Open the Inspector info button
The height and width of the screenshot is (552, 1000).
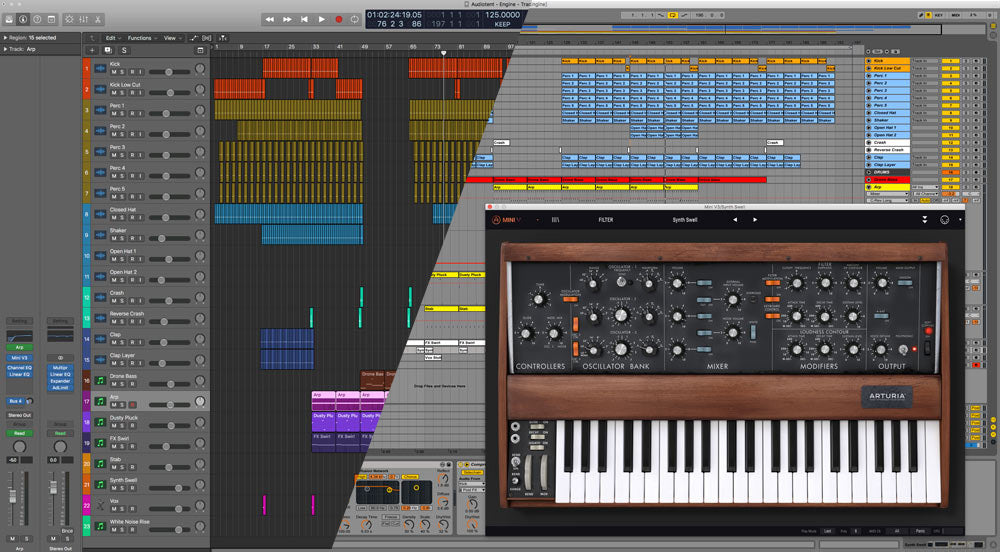point(23,19)
